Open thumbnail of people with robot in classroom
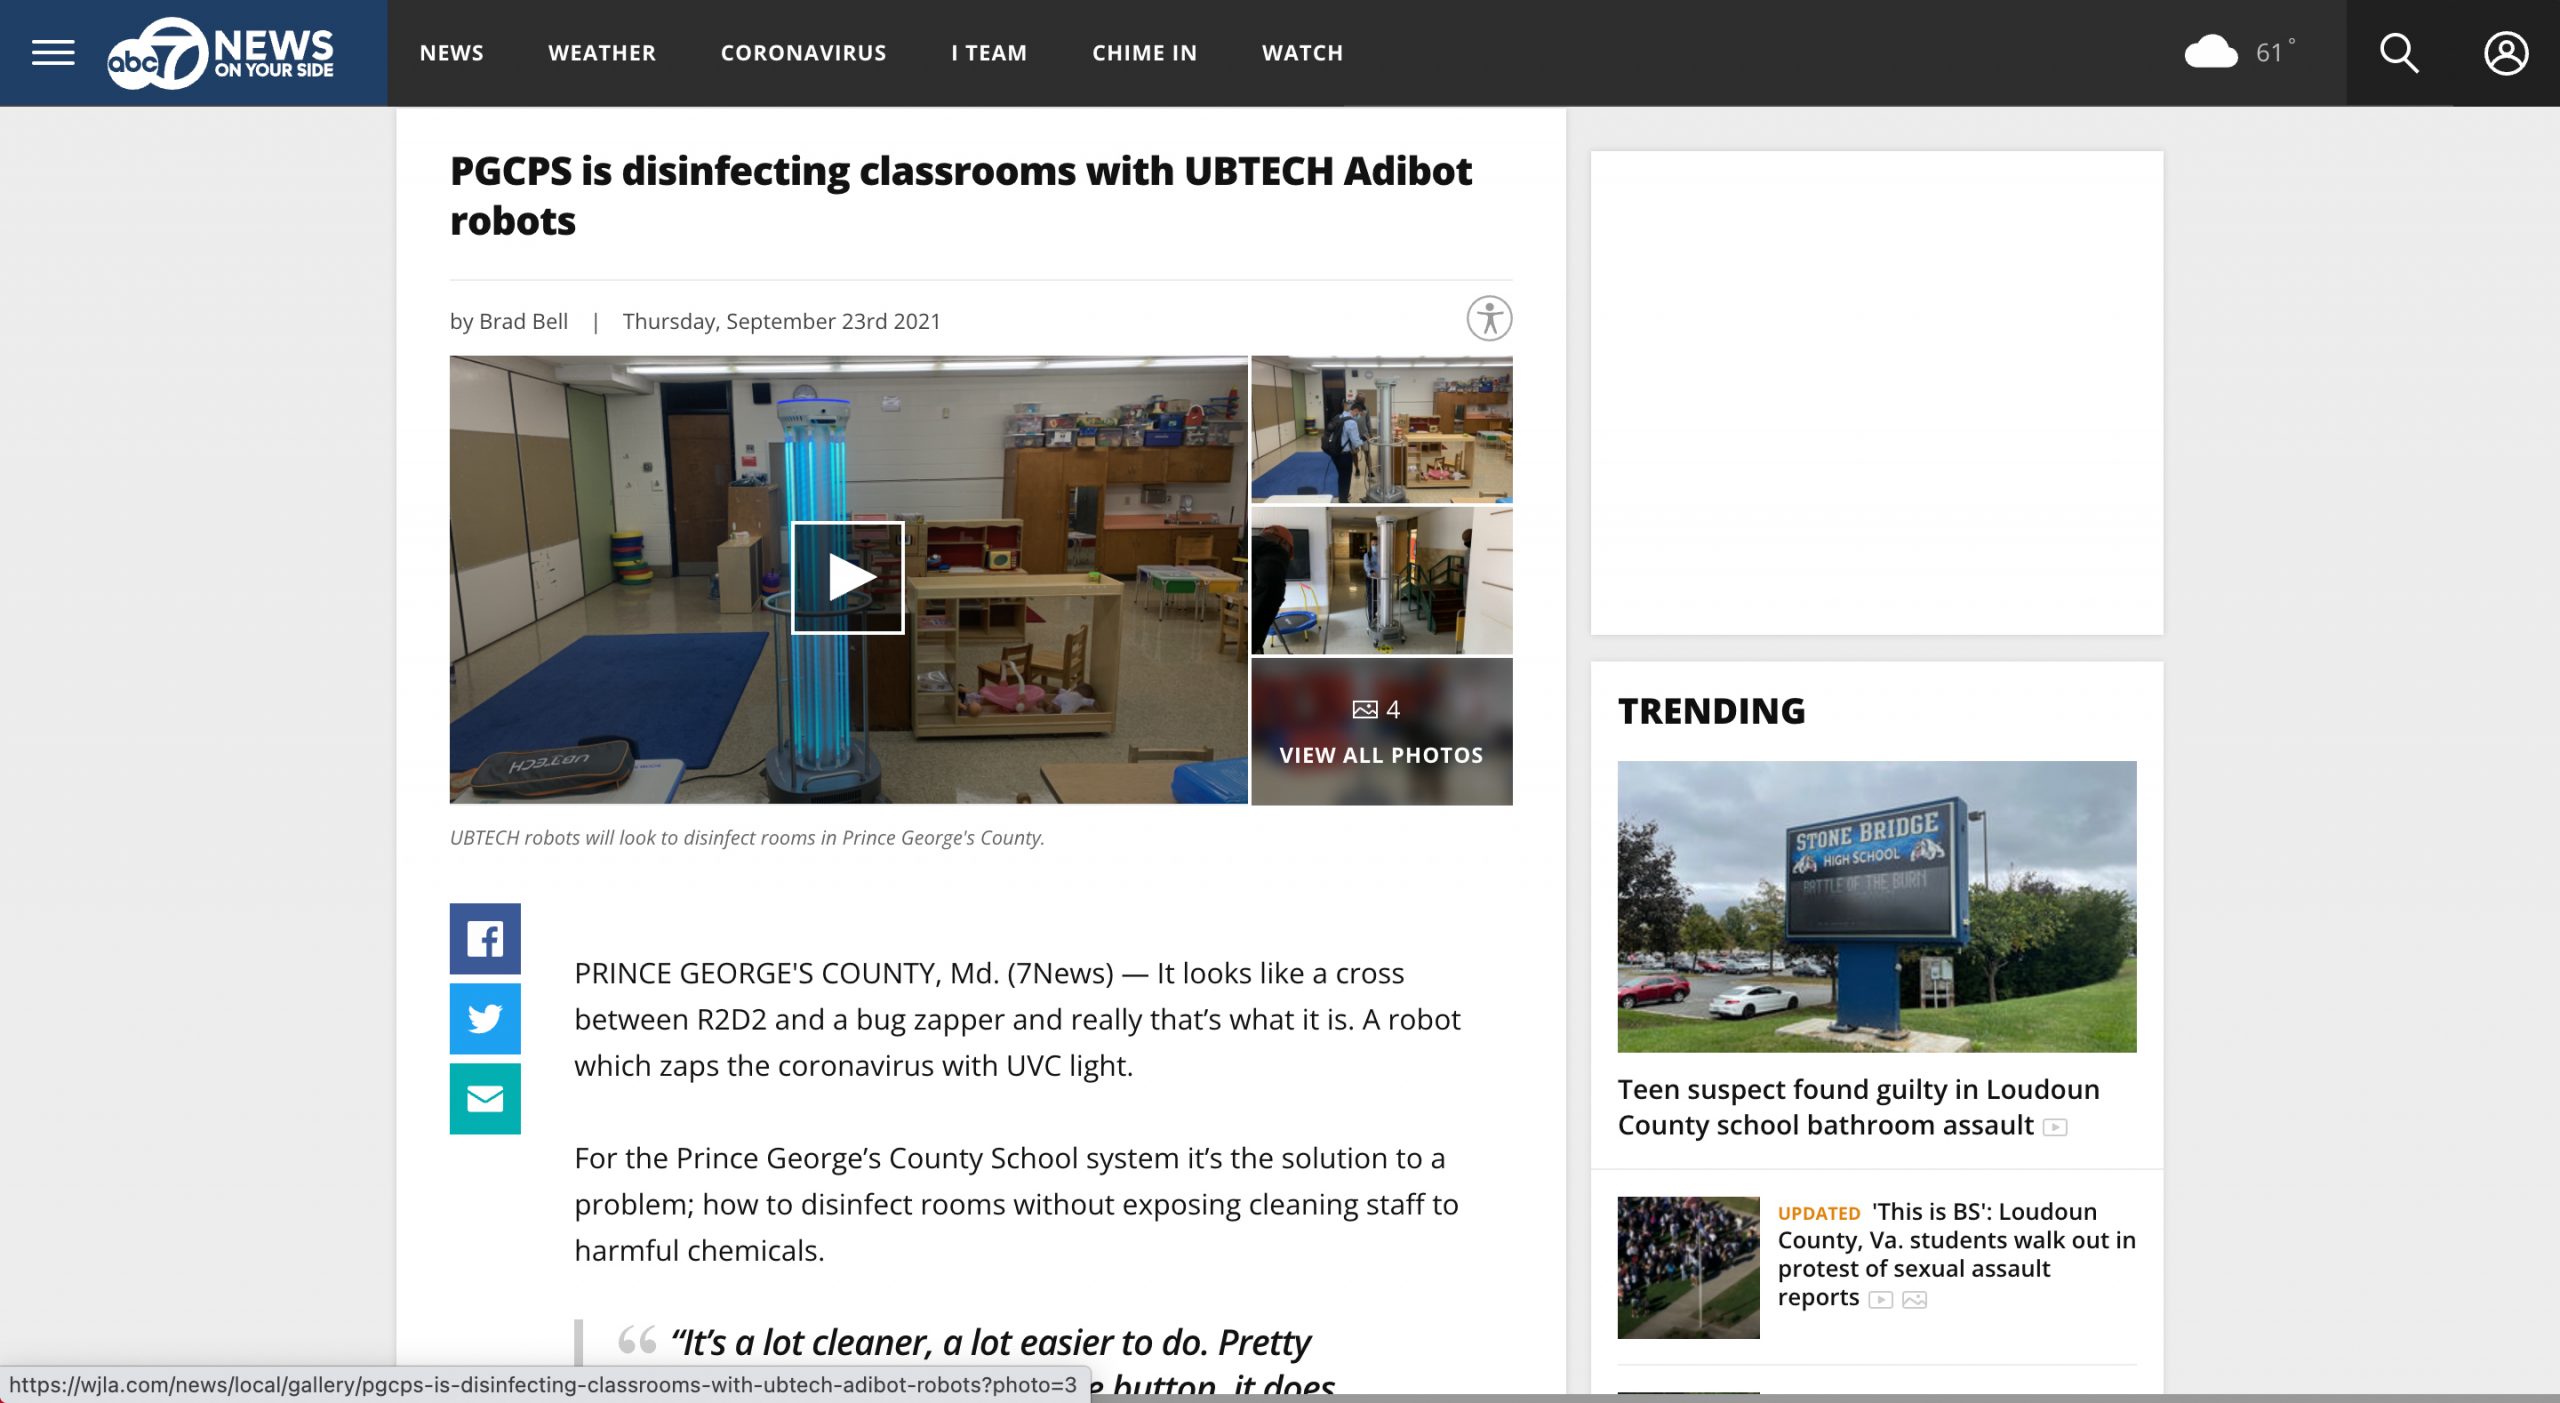 point(1381,429)
